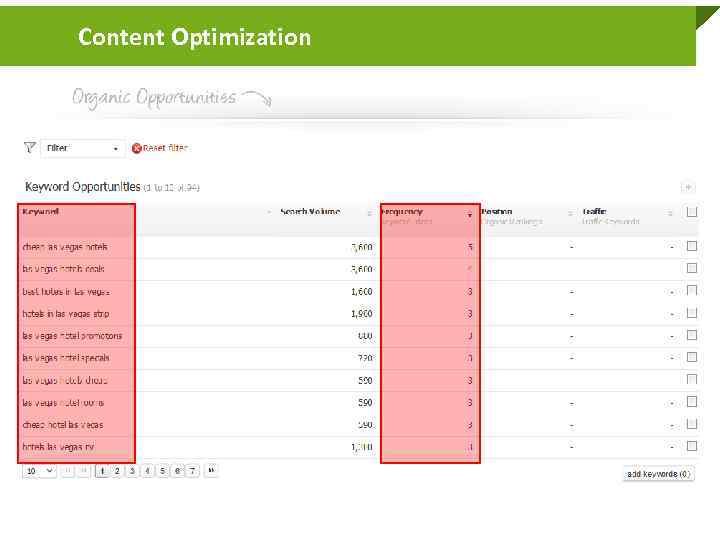Go to page 2 of results
Screen dimensions: 720x540
click(117, 471)
